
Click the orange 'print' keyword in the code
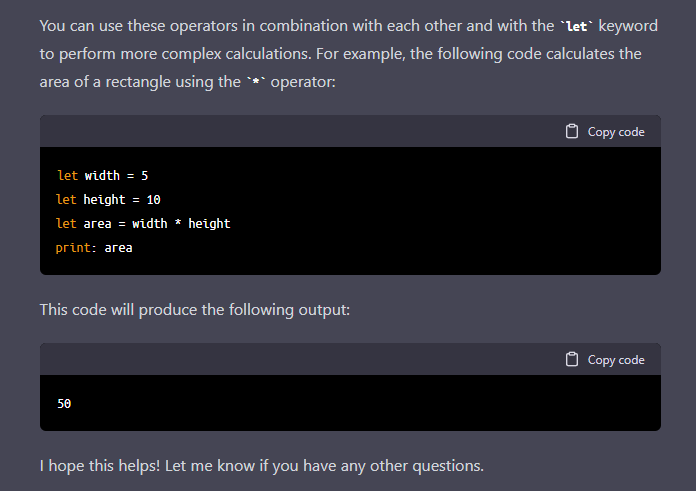pyautogui.click(x=73, y=248)
